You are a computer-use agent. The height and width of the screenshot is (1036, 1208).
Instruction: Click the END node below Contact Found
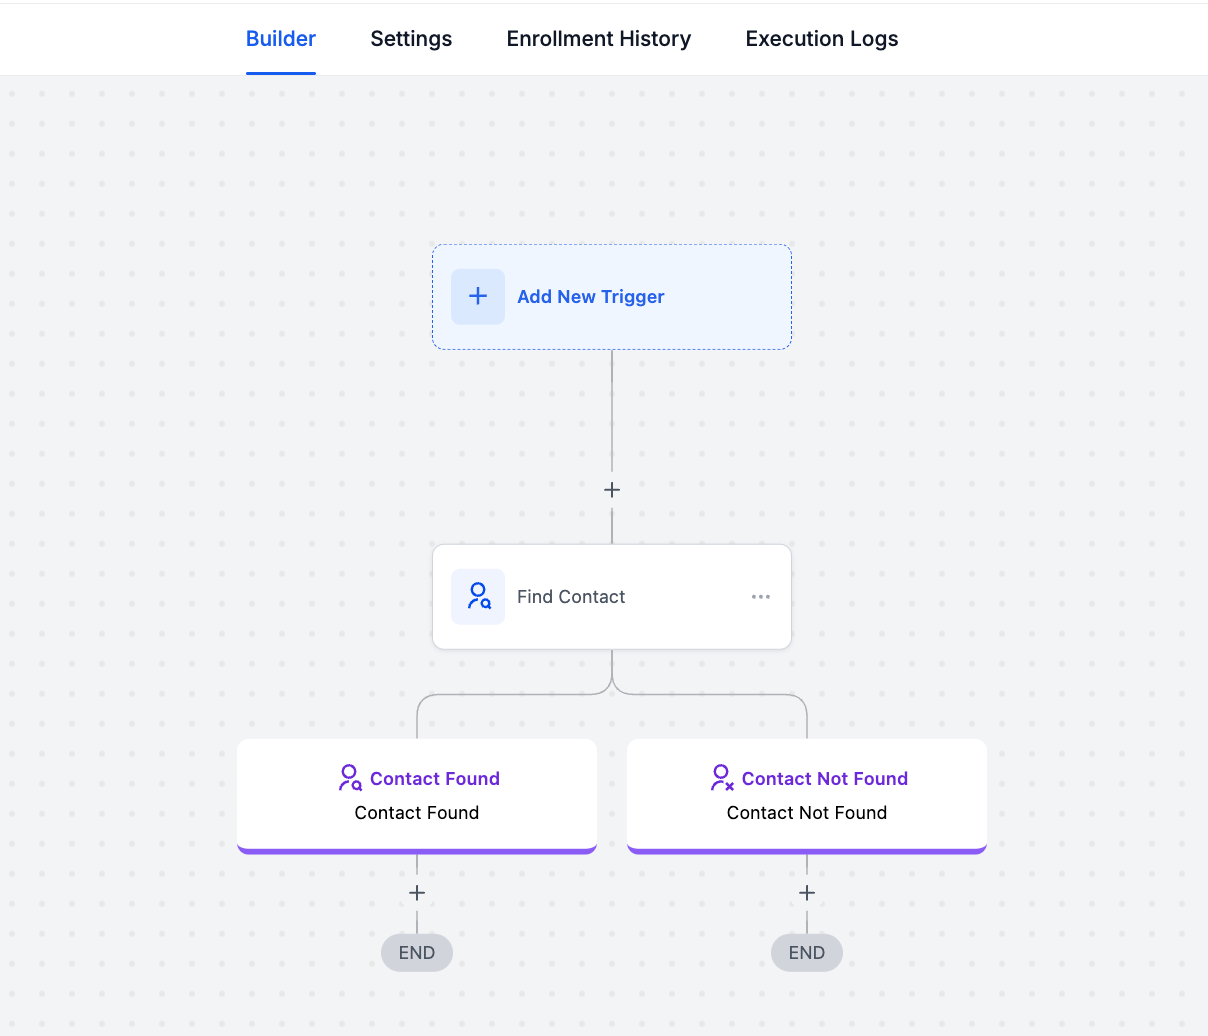pos(417,952)
